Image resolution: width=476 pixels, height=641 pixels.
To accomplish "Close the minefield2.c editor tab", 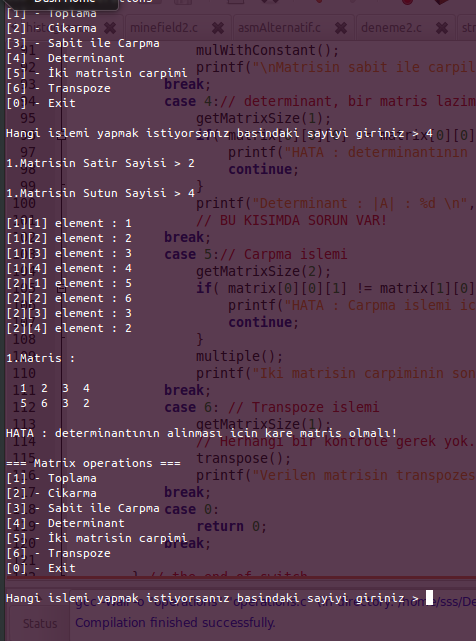I will tap(218, 28).
